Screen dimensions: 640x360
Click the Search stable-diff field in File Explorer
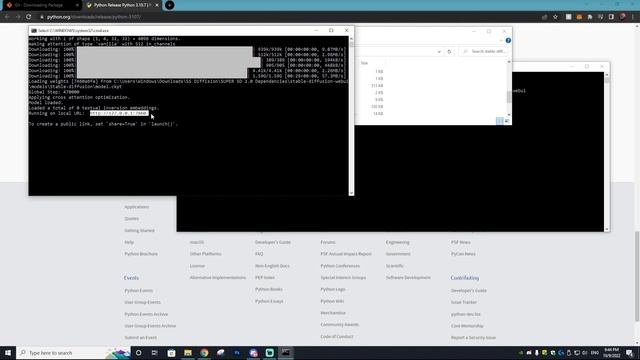[x=483, y=52]
